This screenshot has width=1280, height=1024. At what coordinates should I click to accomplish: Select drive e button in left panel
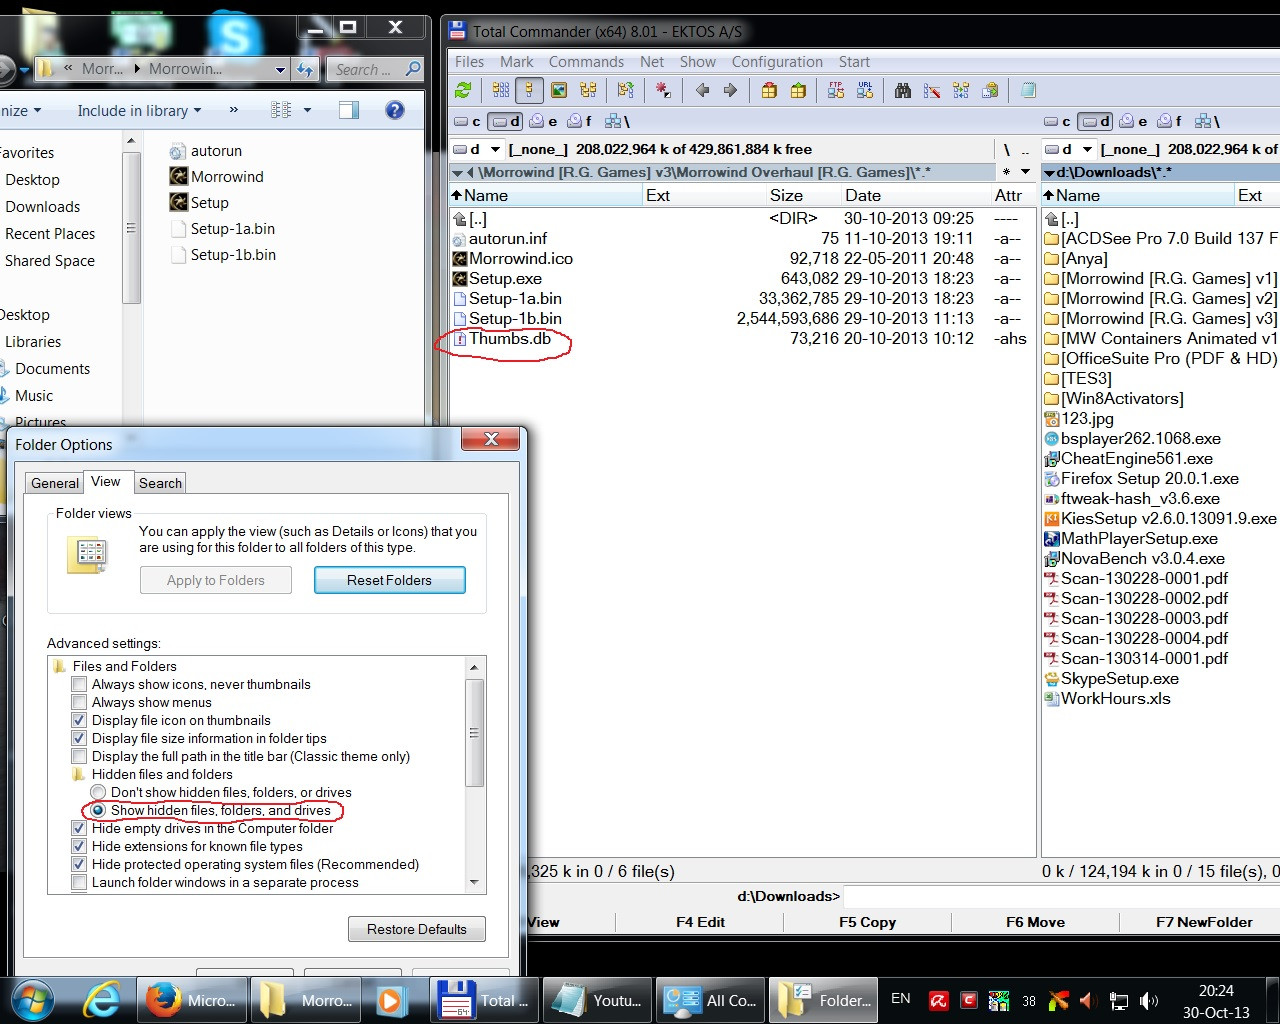click(x=544, y=121)
